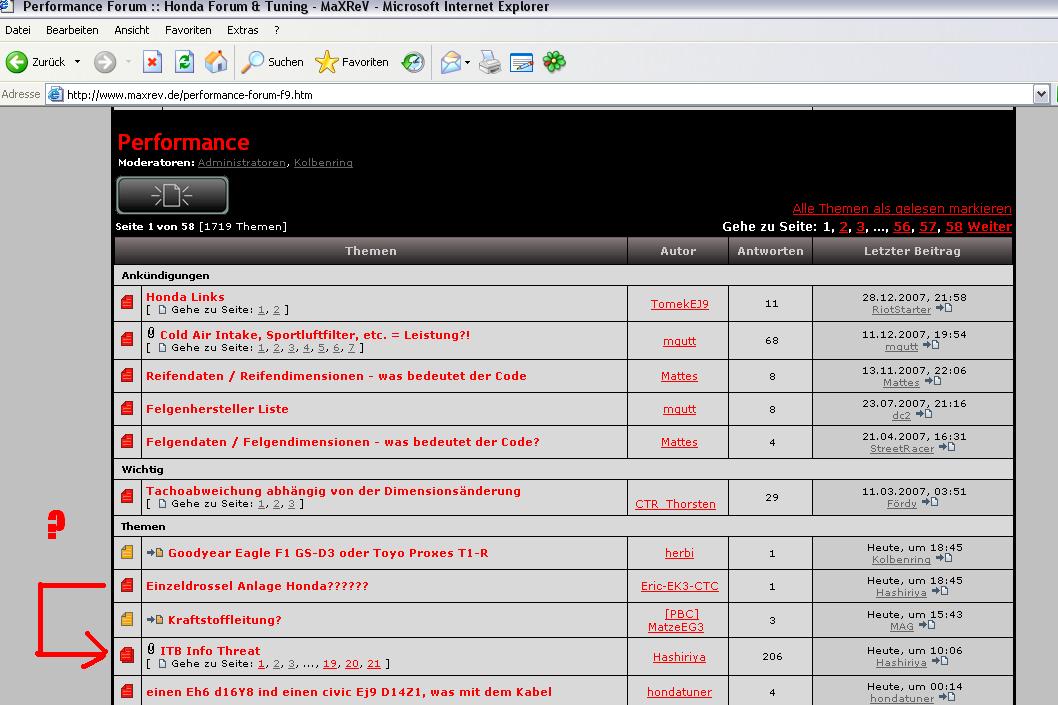Open the Felgenhersteller Liste topic
Viewport: 1058px width, 705px height.
(217, 409)
